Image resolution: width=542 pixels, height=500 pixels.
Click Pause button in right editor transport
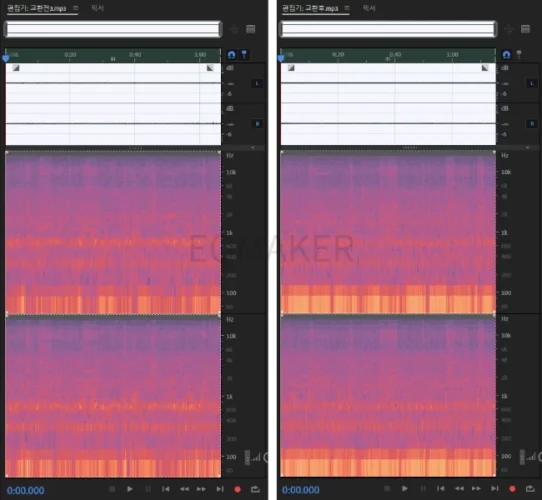(423, 489)
